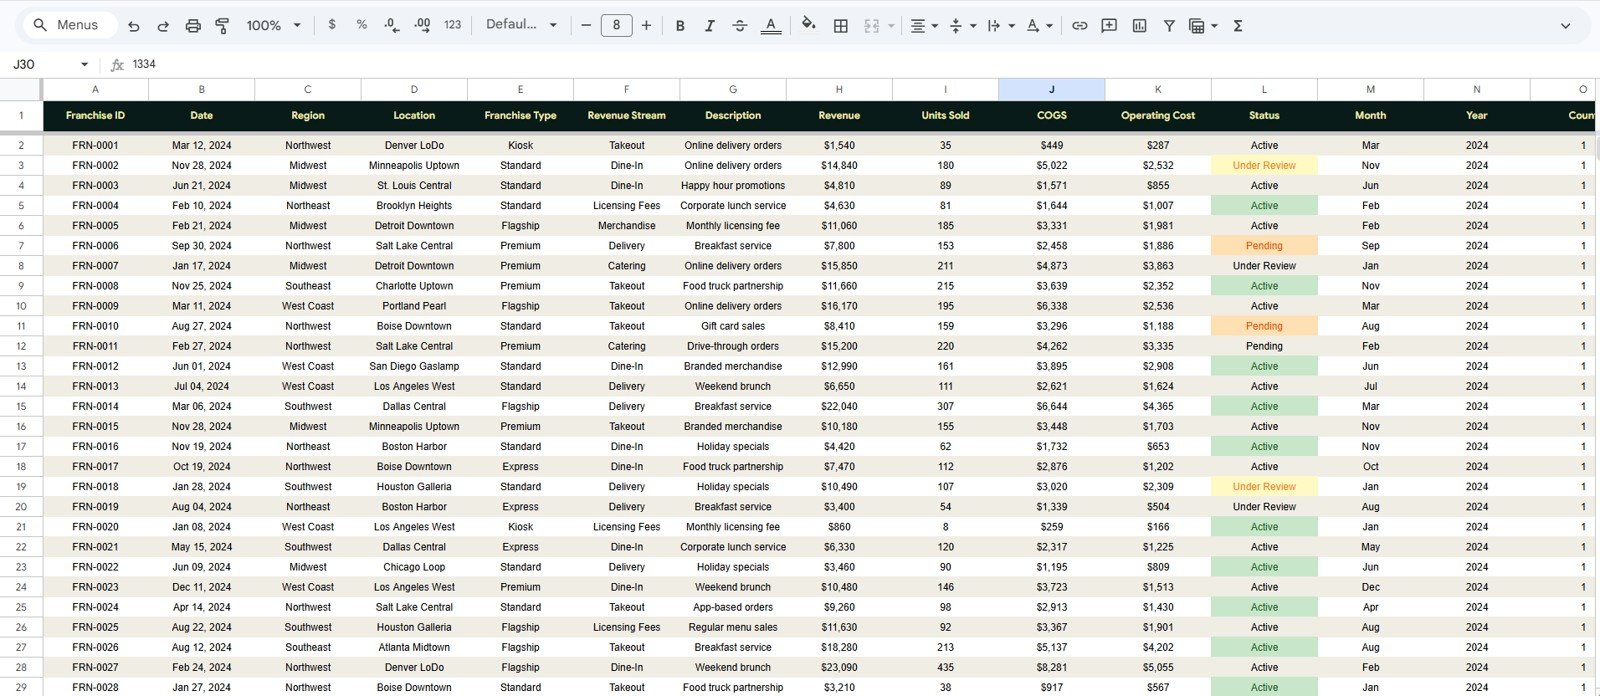Click the Pending status for FRN-0006
Viewport: 1600px width, 696px height.
[1264, 246]
